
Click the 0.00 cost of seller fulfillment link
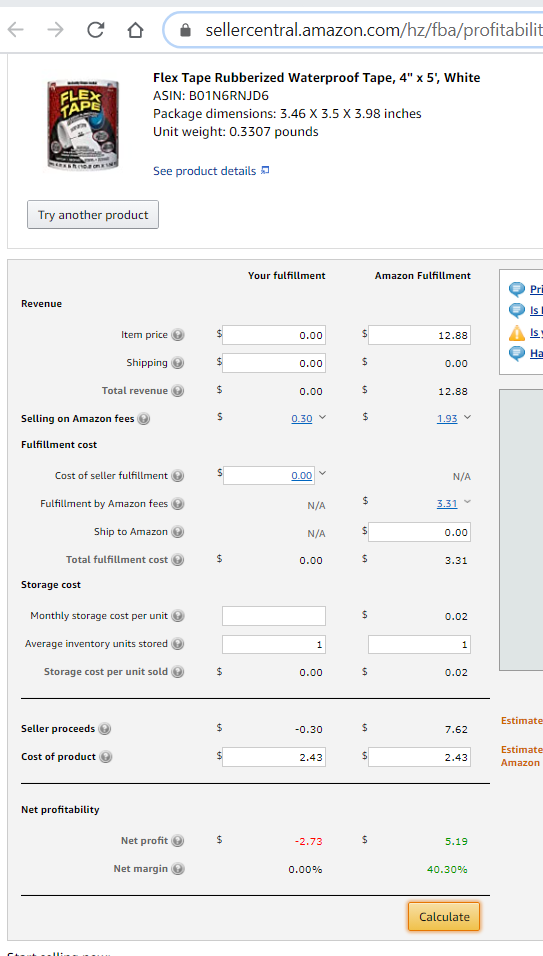302,476
